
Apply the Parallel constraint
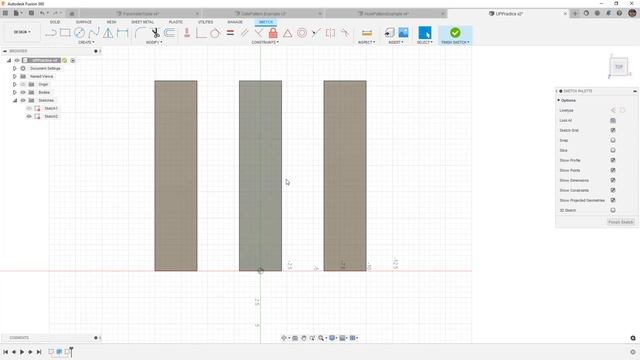[244, 33]
